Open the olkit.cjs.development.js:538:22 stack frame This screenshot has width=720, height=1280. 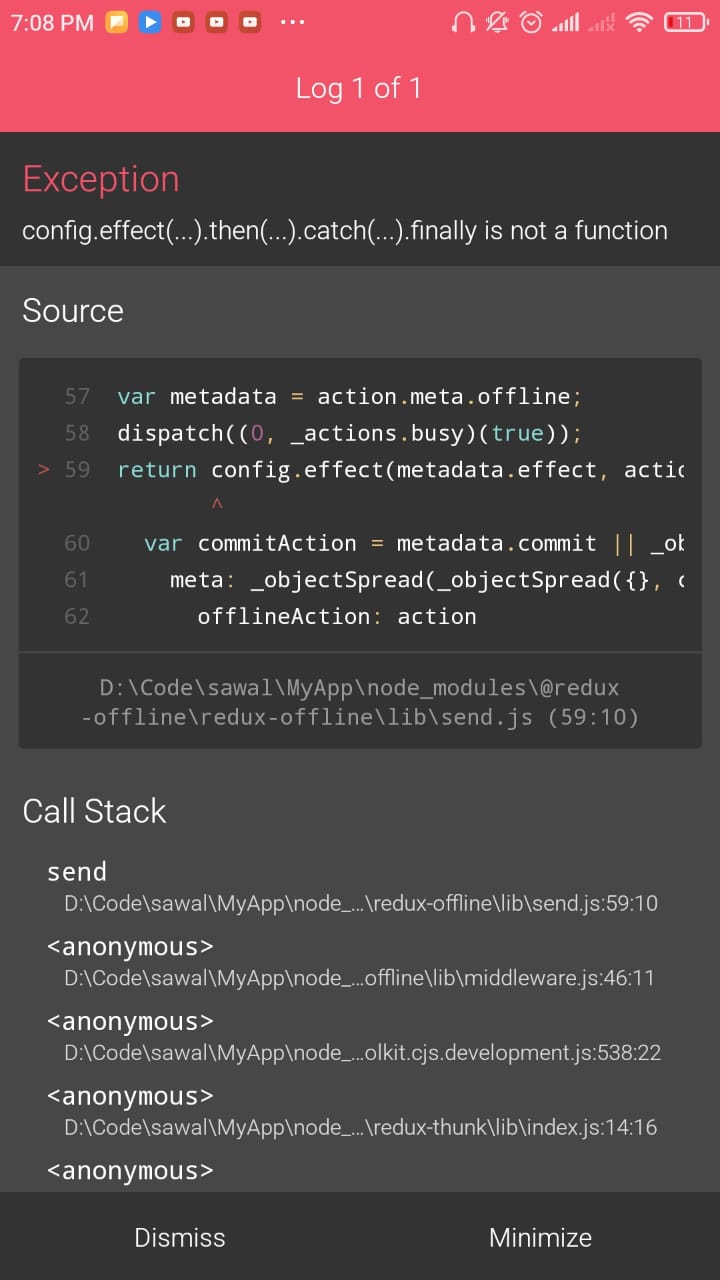coord(362,1052)
